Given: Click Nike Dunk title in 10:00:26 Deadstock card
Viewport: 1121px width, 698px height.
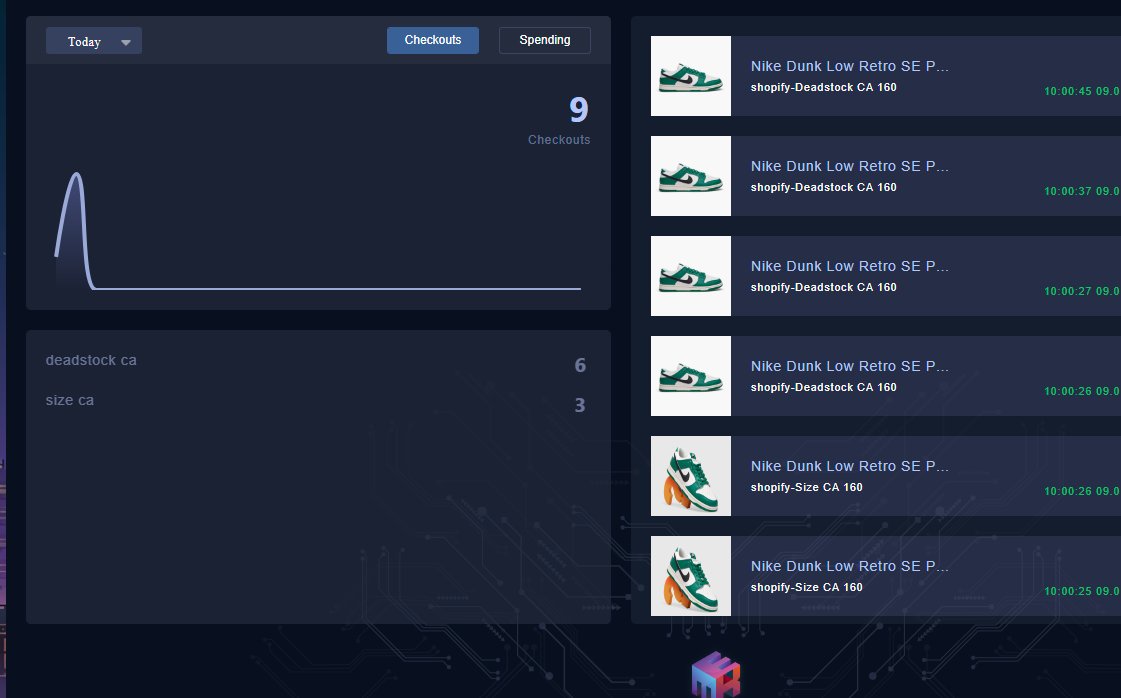Looking at the screenshot, I should (x=849, y=366).
